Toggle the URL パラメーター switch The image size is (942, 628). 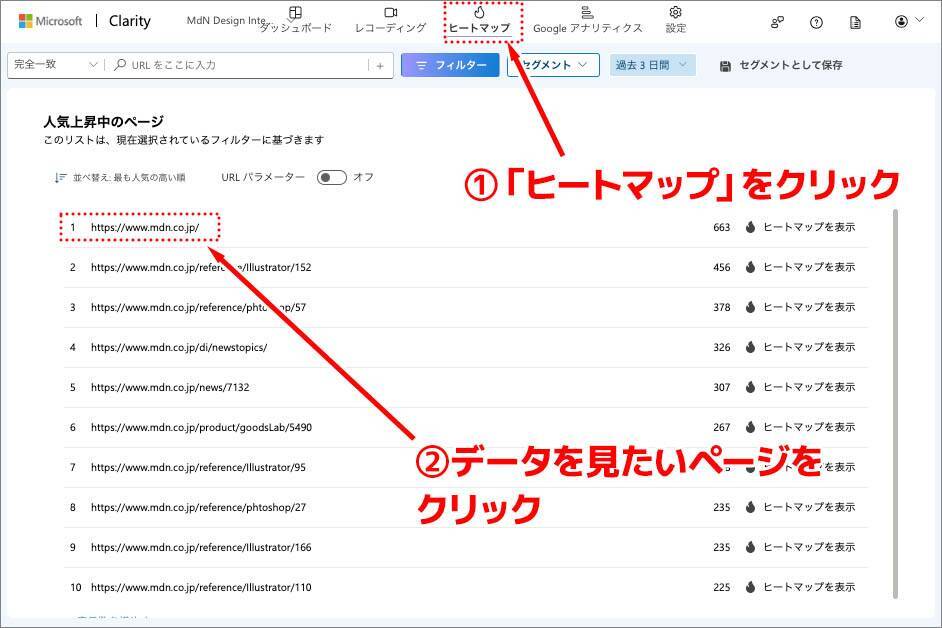(331, 177)
